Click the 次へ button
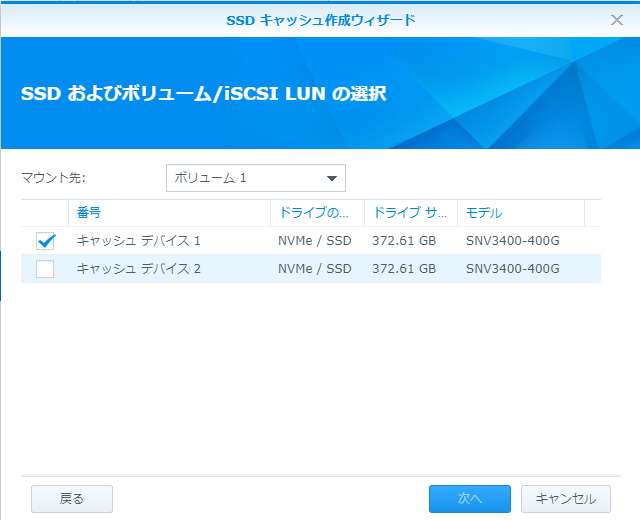 tap(469, 498)
